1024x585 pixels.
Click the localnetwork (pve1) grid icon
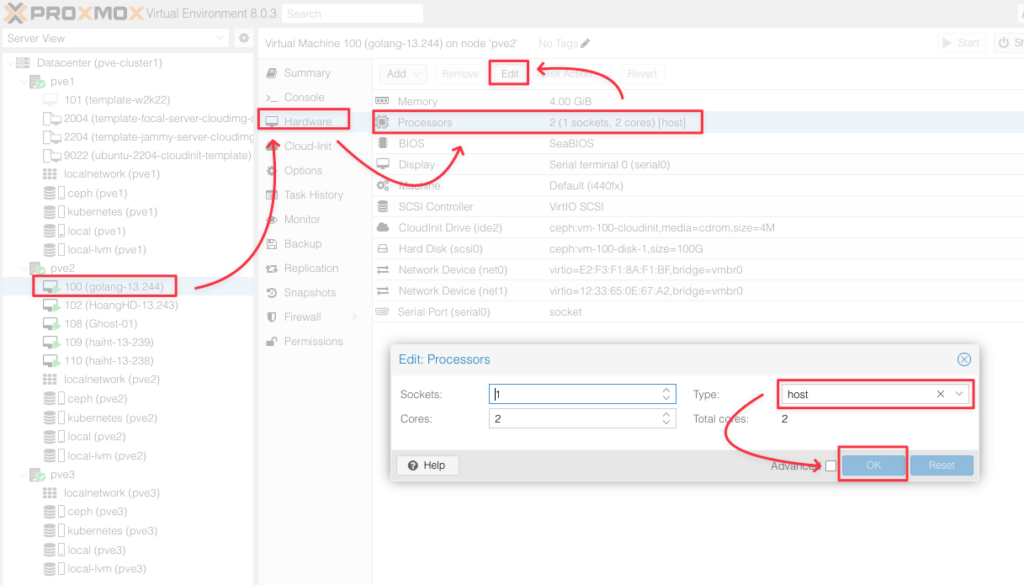click(x=50, y=174)
